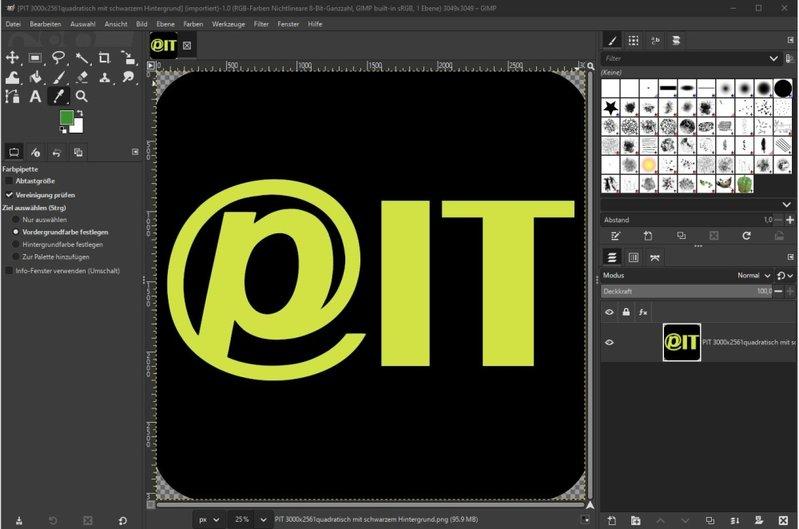Select the Move tool

pyautogui.click(x=13, y=57)
